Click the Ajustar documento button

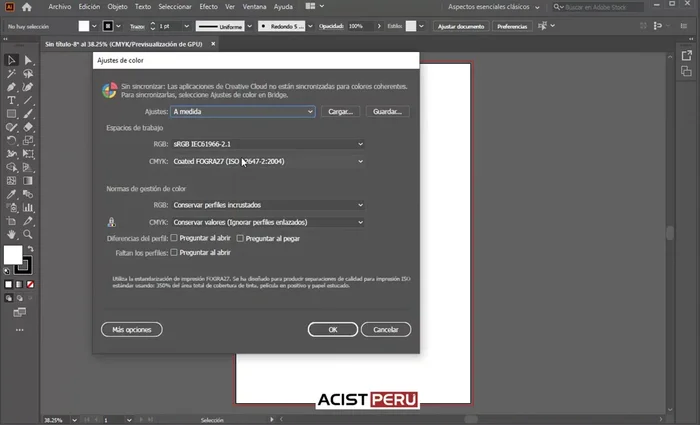click(x=461, y=26)
